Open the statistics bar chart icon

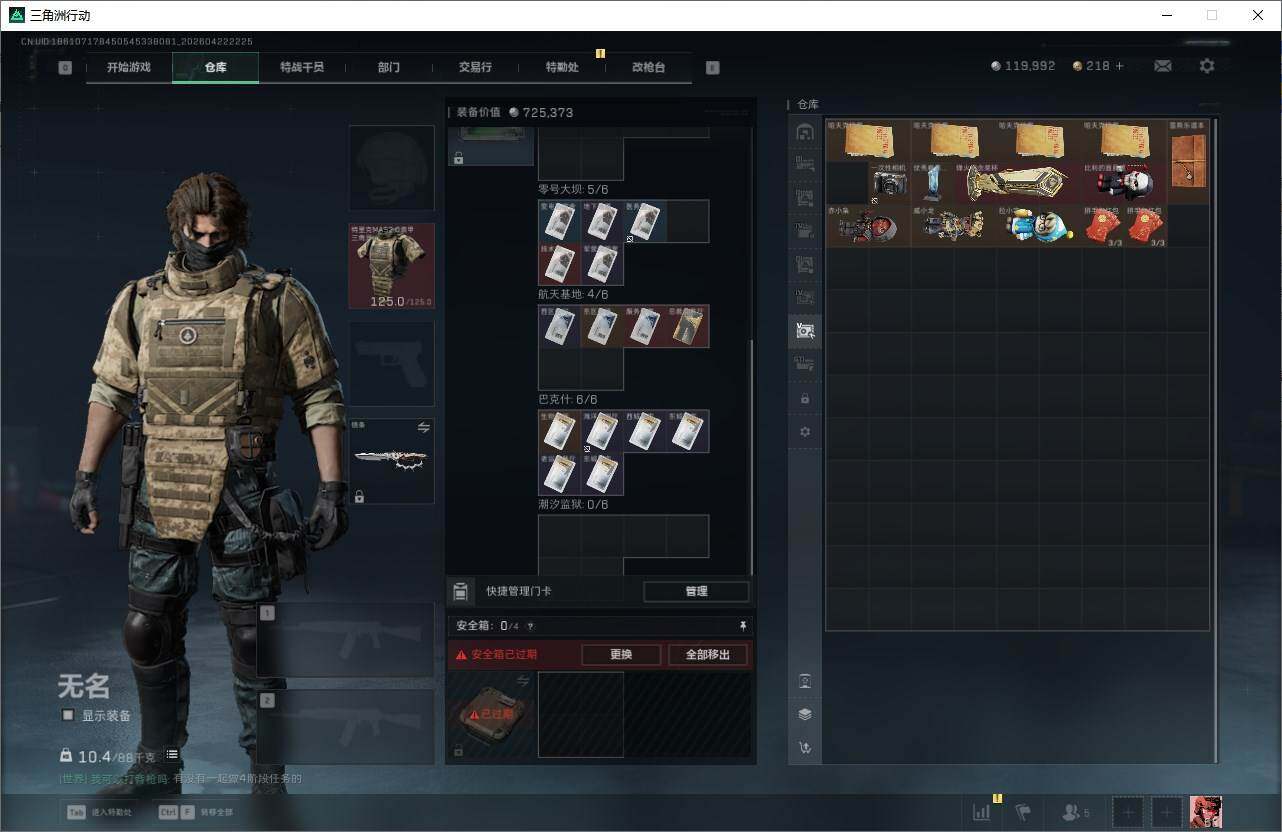coord(982,812)
